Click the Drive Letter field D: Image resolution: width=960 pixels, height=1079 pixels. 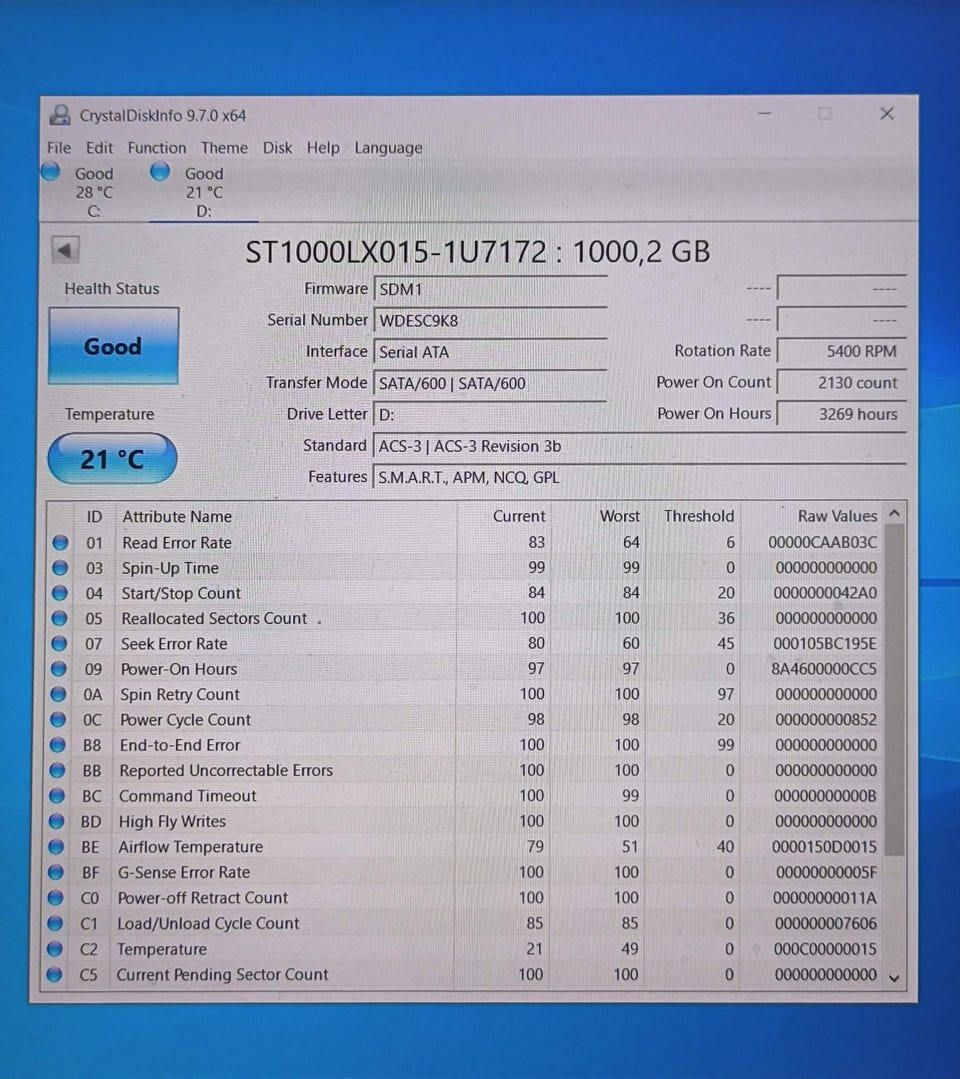(490, 415)
